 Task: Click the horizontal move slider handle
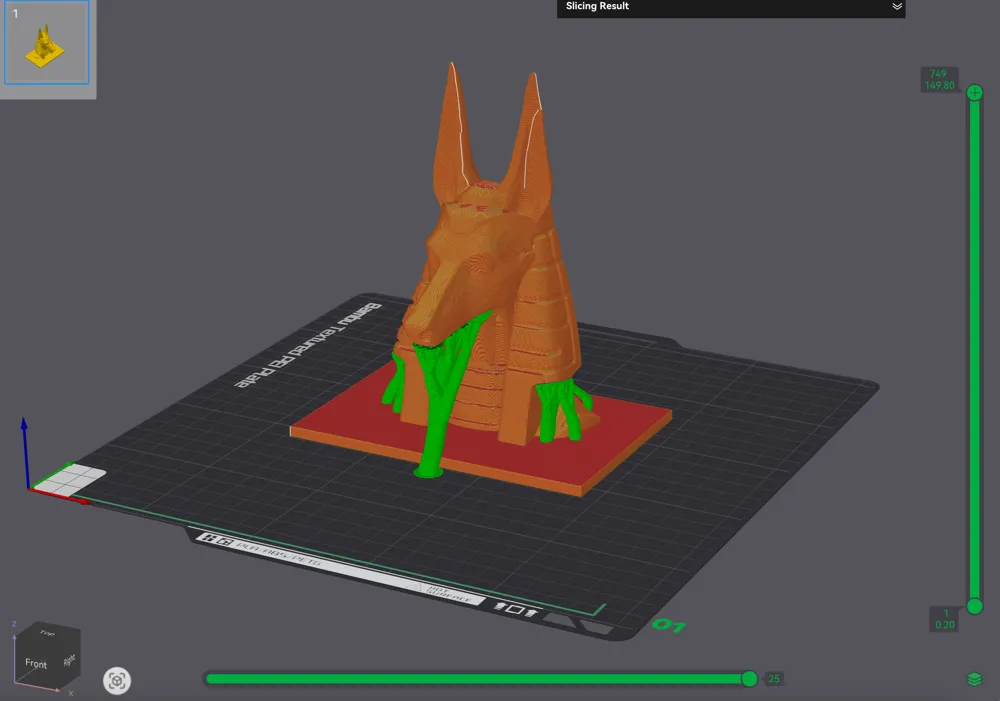749,679
